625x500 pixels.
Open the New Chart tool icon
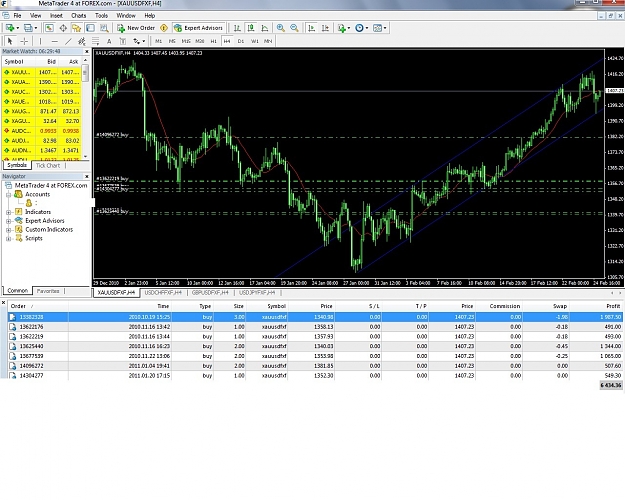coord(10,28)
